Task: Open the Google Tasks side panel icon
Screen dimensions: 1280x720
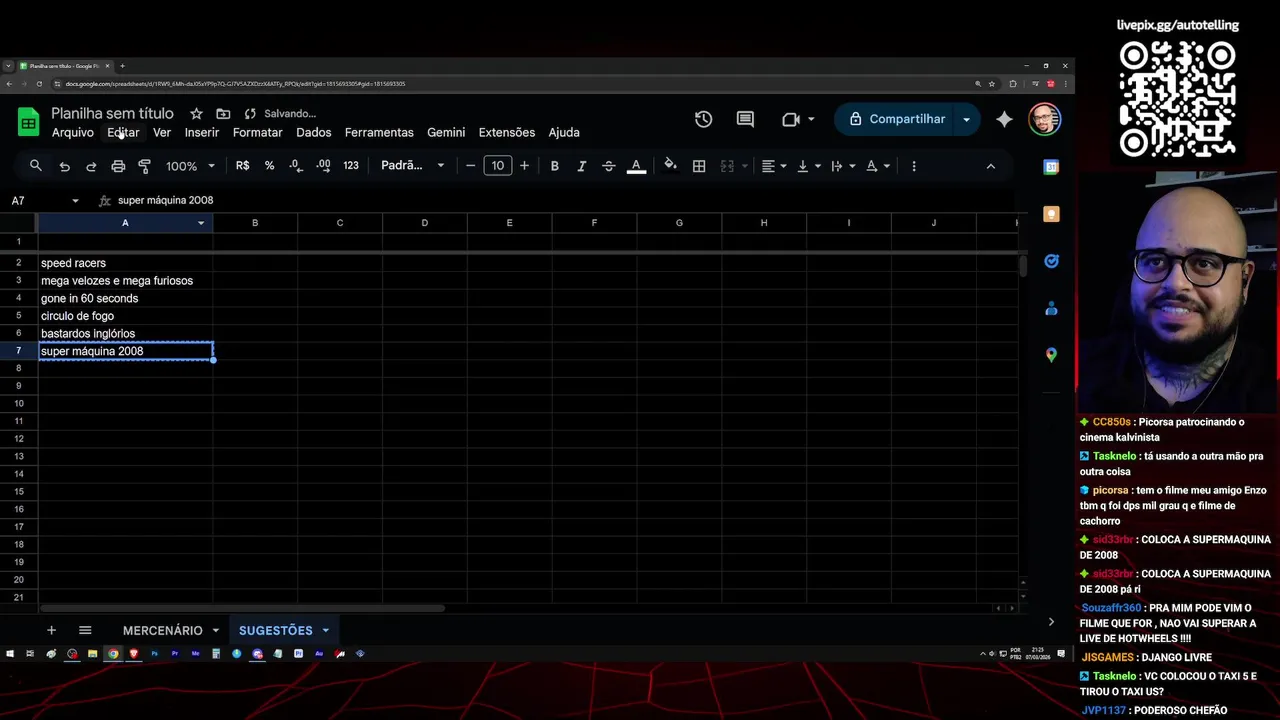Action: point(1051,261)
